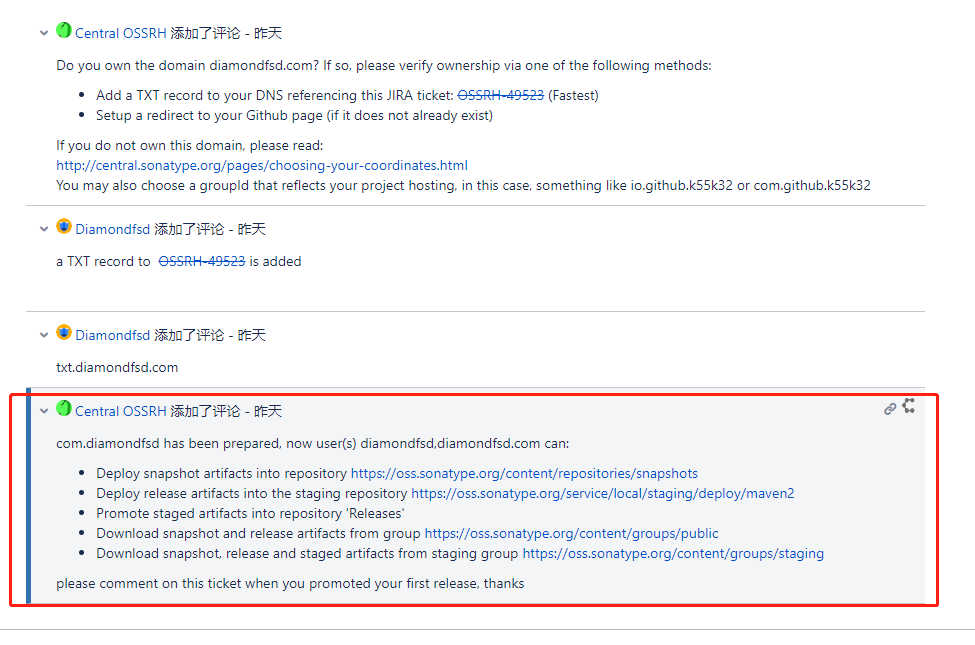The height and width of the screenshot is (645, 975).
Task: Open the snapshots repository URL
Action: pos(524,473)
